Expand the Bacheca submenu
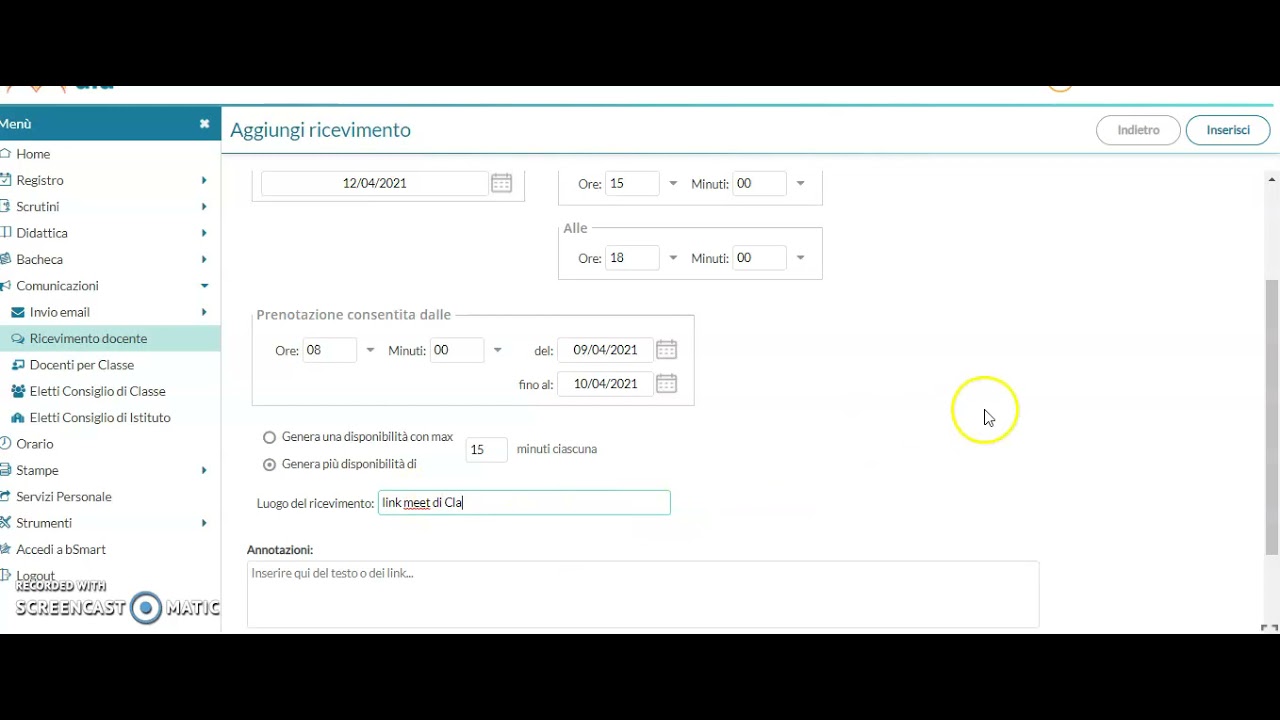Image resolution: width=1280 pixels, height=720 pixels. click(204, 259)
